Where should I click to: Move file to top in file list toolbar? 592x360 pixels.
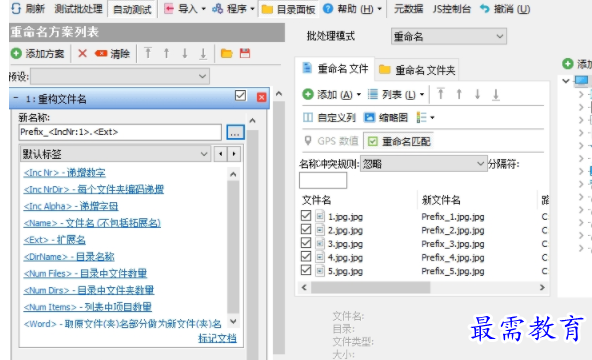click(441, 94)
